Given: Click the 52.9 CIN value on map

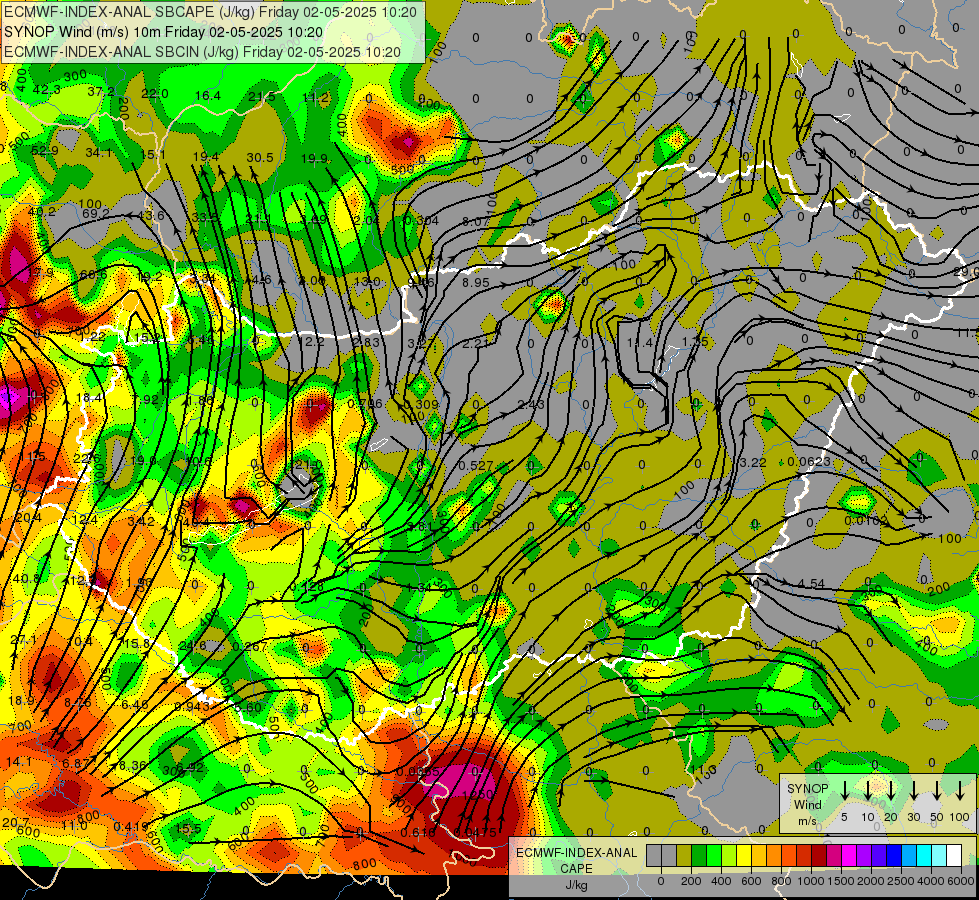Looking at the screenshot, I should (x=44, y=151).
